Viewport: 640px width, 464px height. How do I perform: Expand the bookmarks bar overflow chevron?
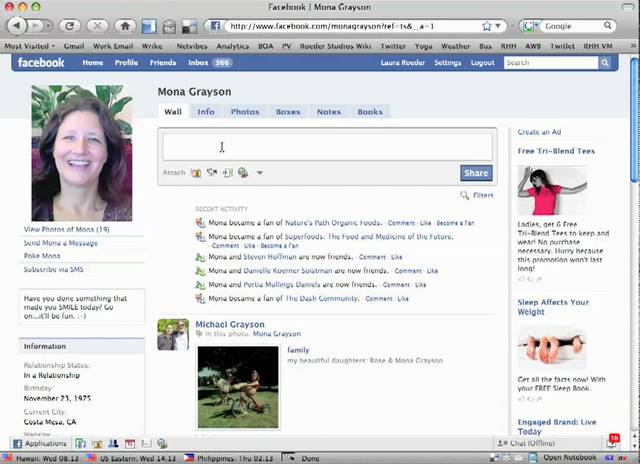[633, 46]
